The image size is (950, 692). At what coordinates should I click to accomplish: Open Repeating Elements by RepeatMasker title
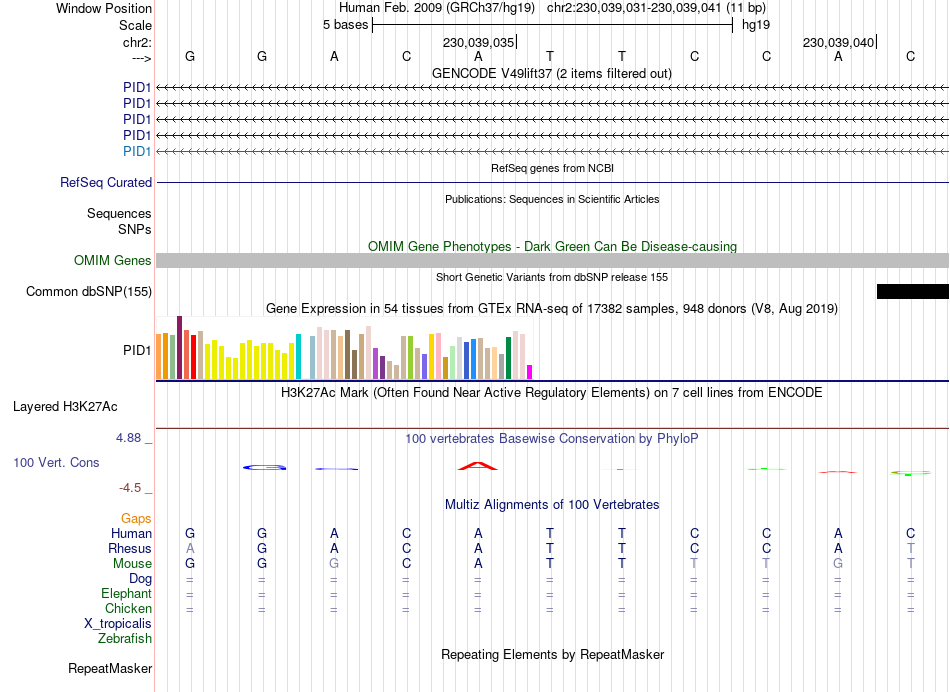pos(552,655)
